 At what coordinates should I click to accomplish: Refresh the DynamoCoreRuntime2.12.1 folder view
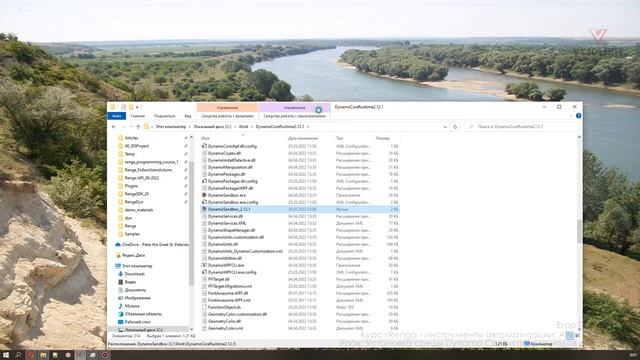(455, 127)
